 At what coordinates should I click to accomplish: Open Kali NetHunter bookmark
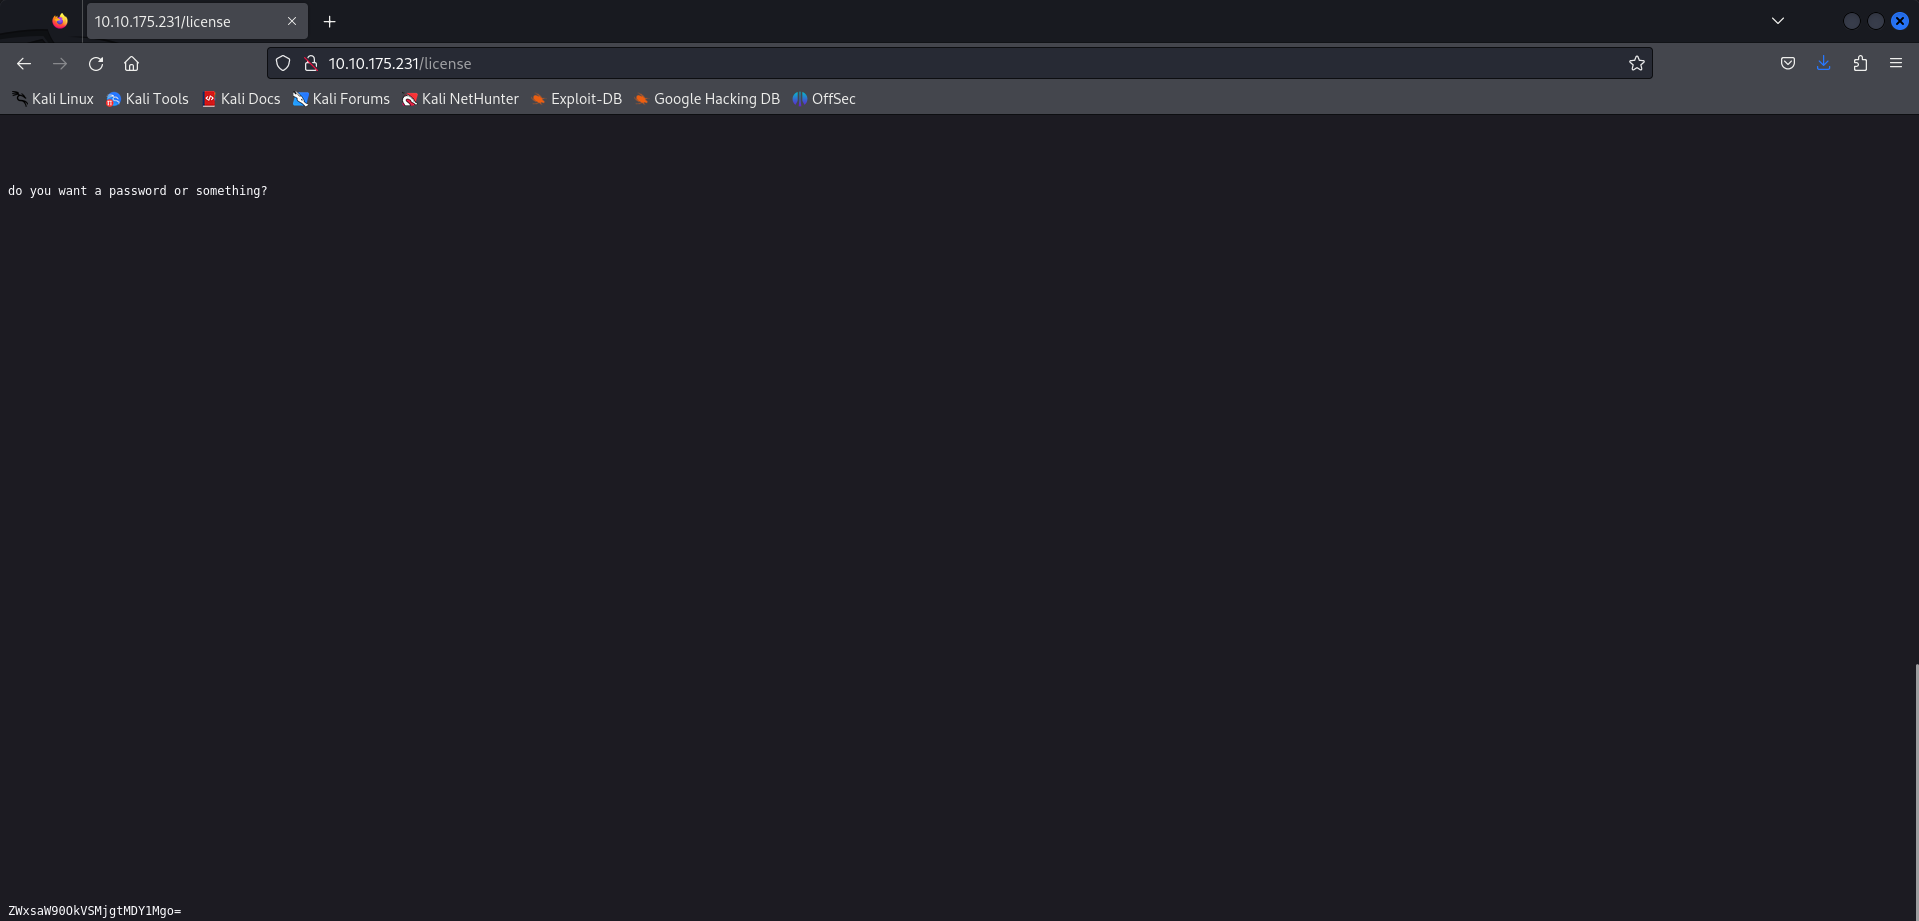point(460,99)
